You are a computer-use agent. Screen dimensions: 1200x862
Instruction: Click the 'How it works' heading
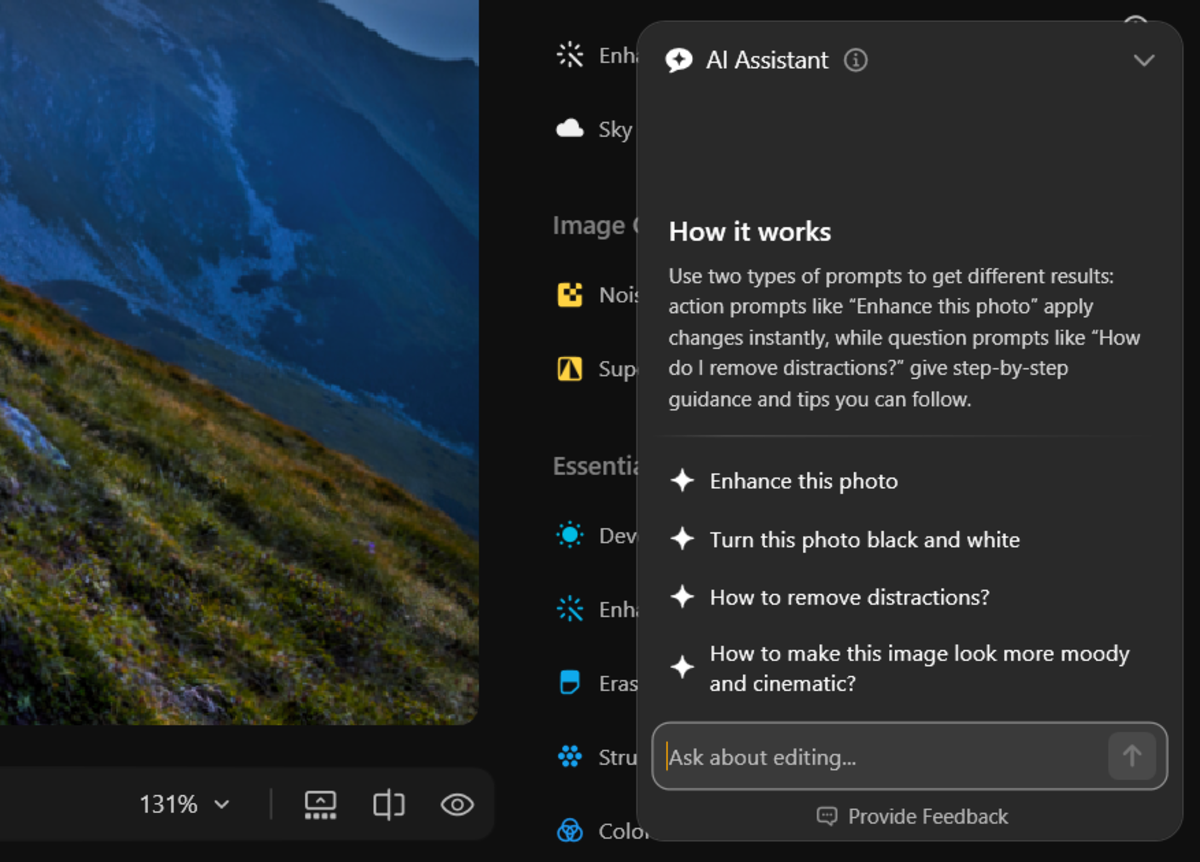pyautogui.click(x=750, y=232)
